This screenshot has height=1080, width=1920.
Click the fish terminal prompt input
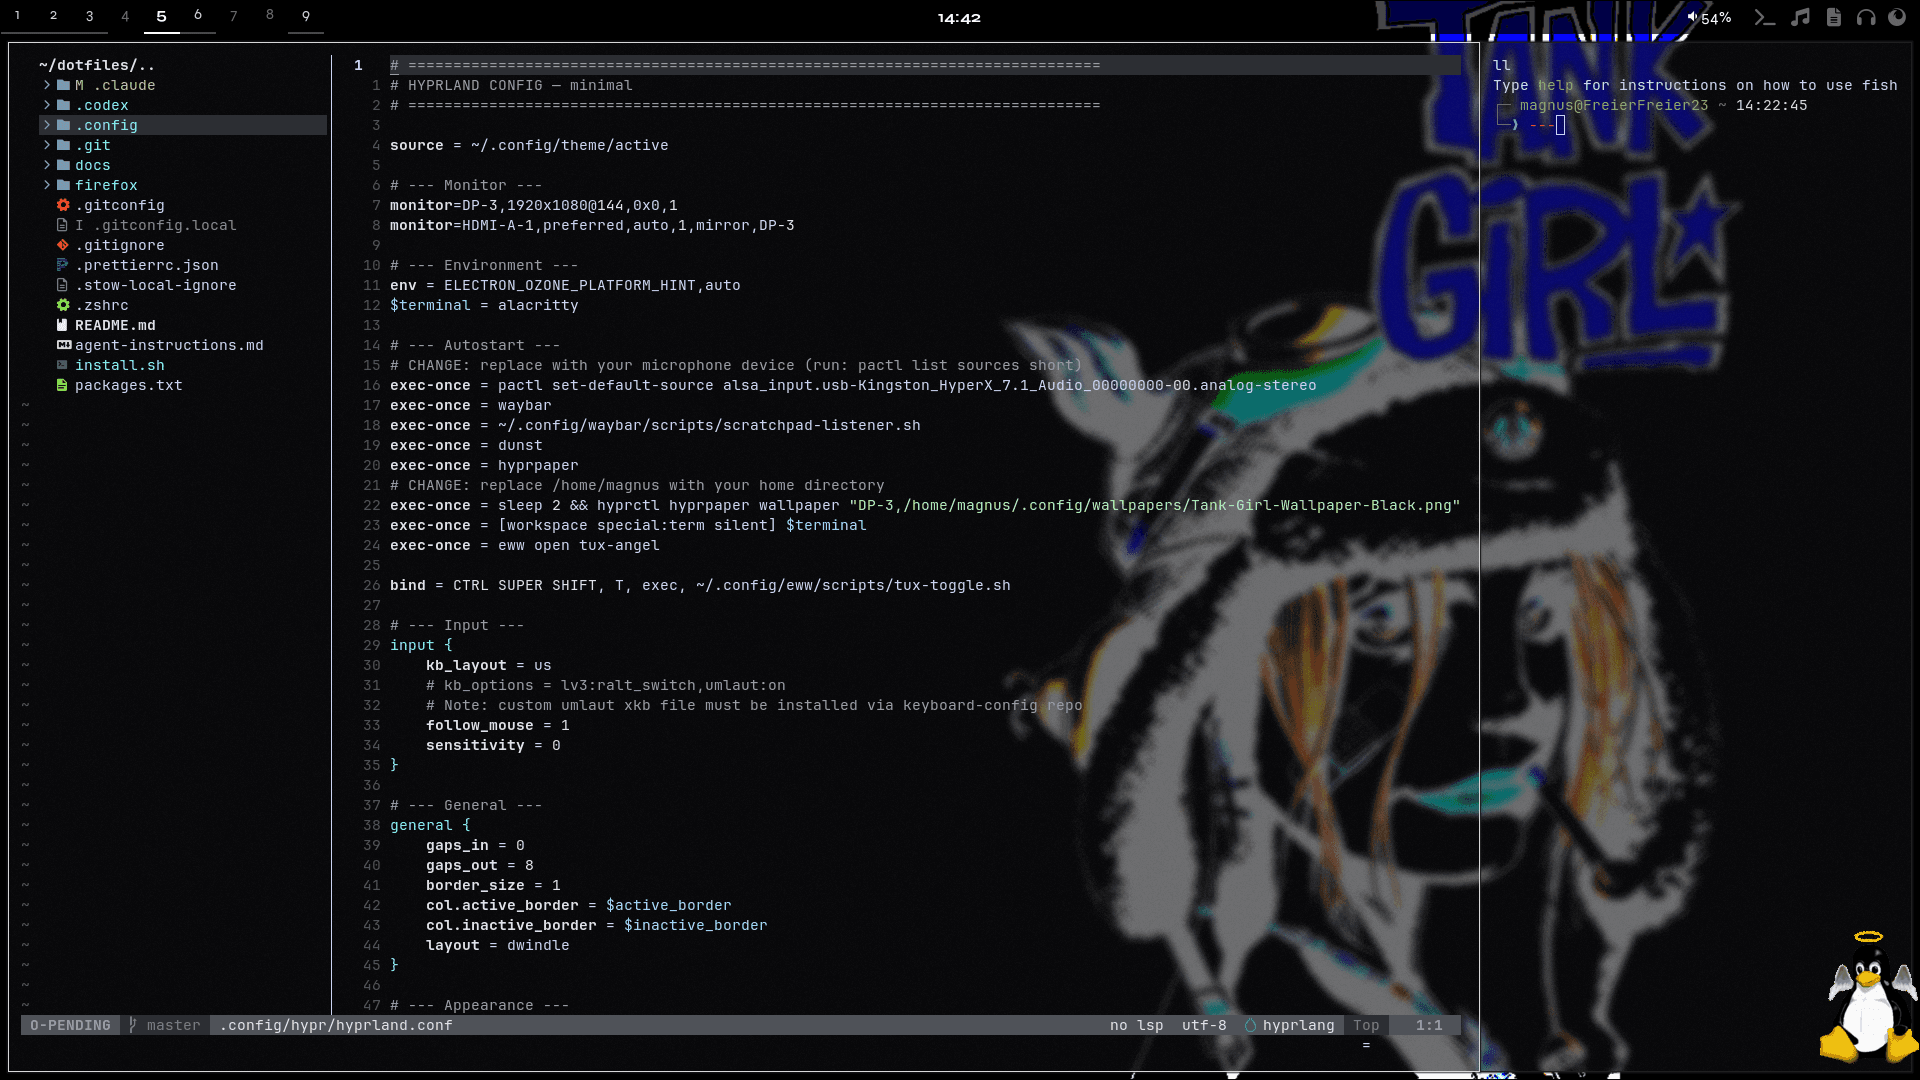click(1560, 125)
